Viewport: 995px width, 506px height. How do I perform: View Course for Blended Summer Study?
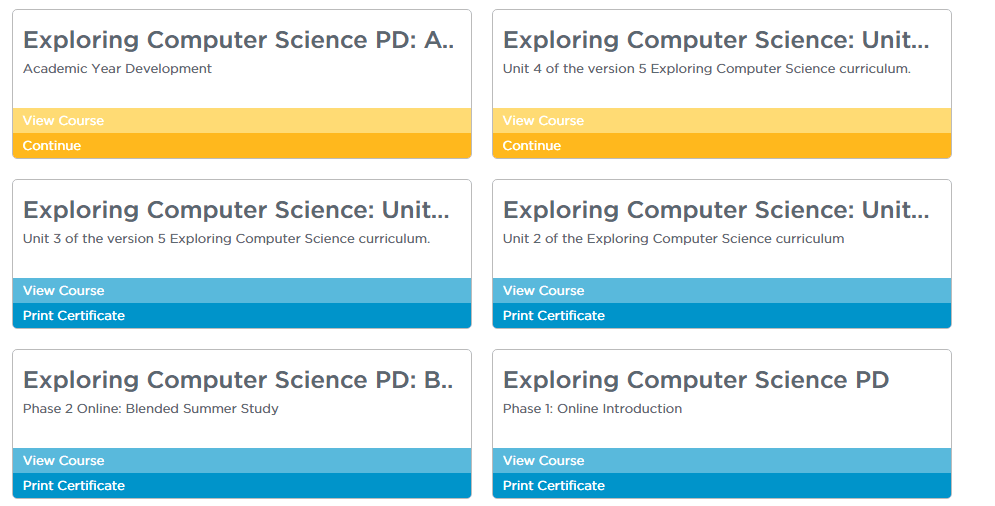point(63,461)
